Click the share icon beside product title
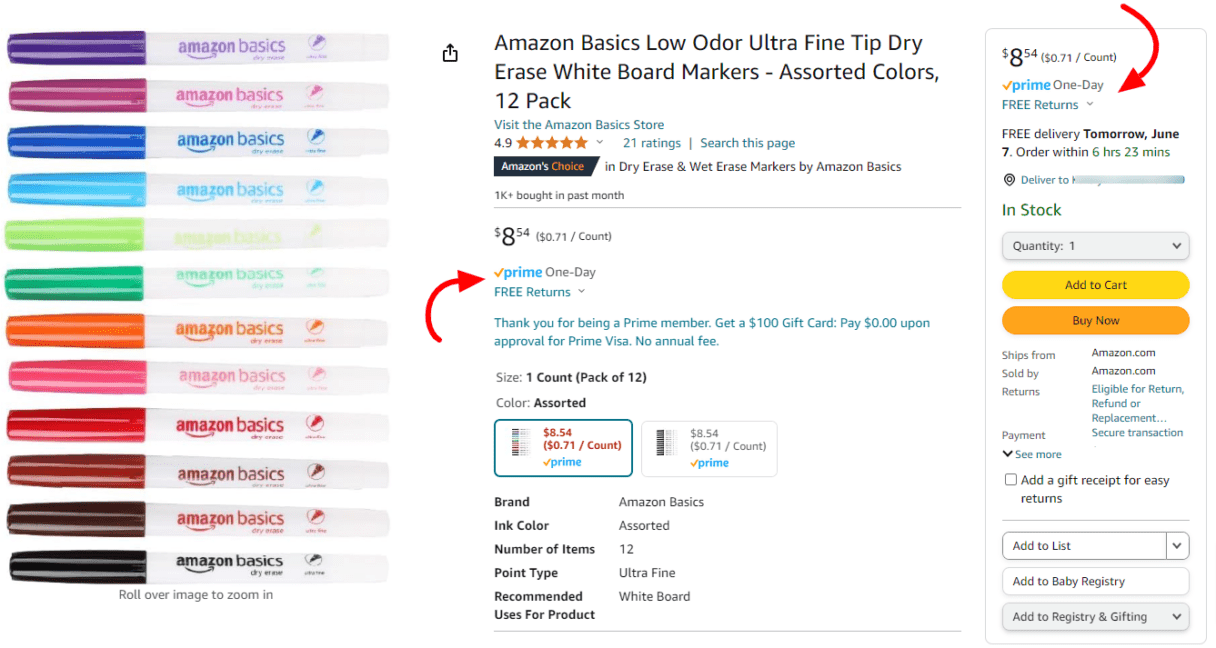This screenshot has height=648, width=1216. (450, 53)
